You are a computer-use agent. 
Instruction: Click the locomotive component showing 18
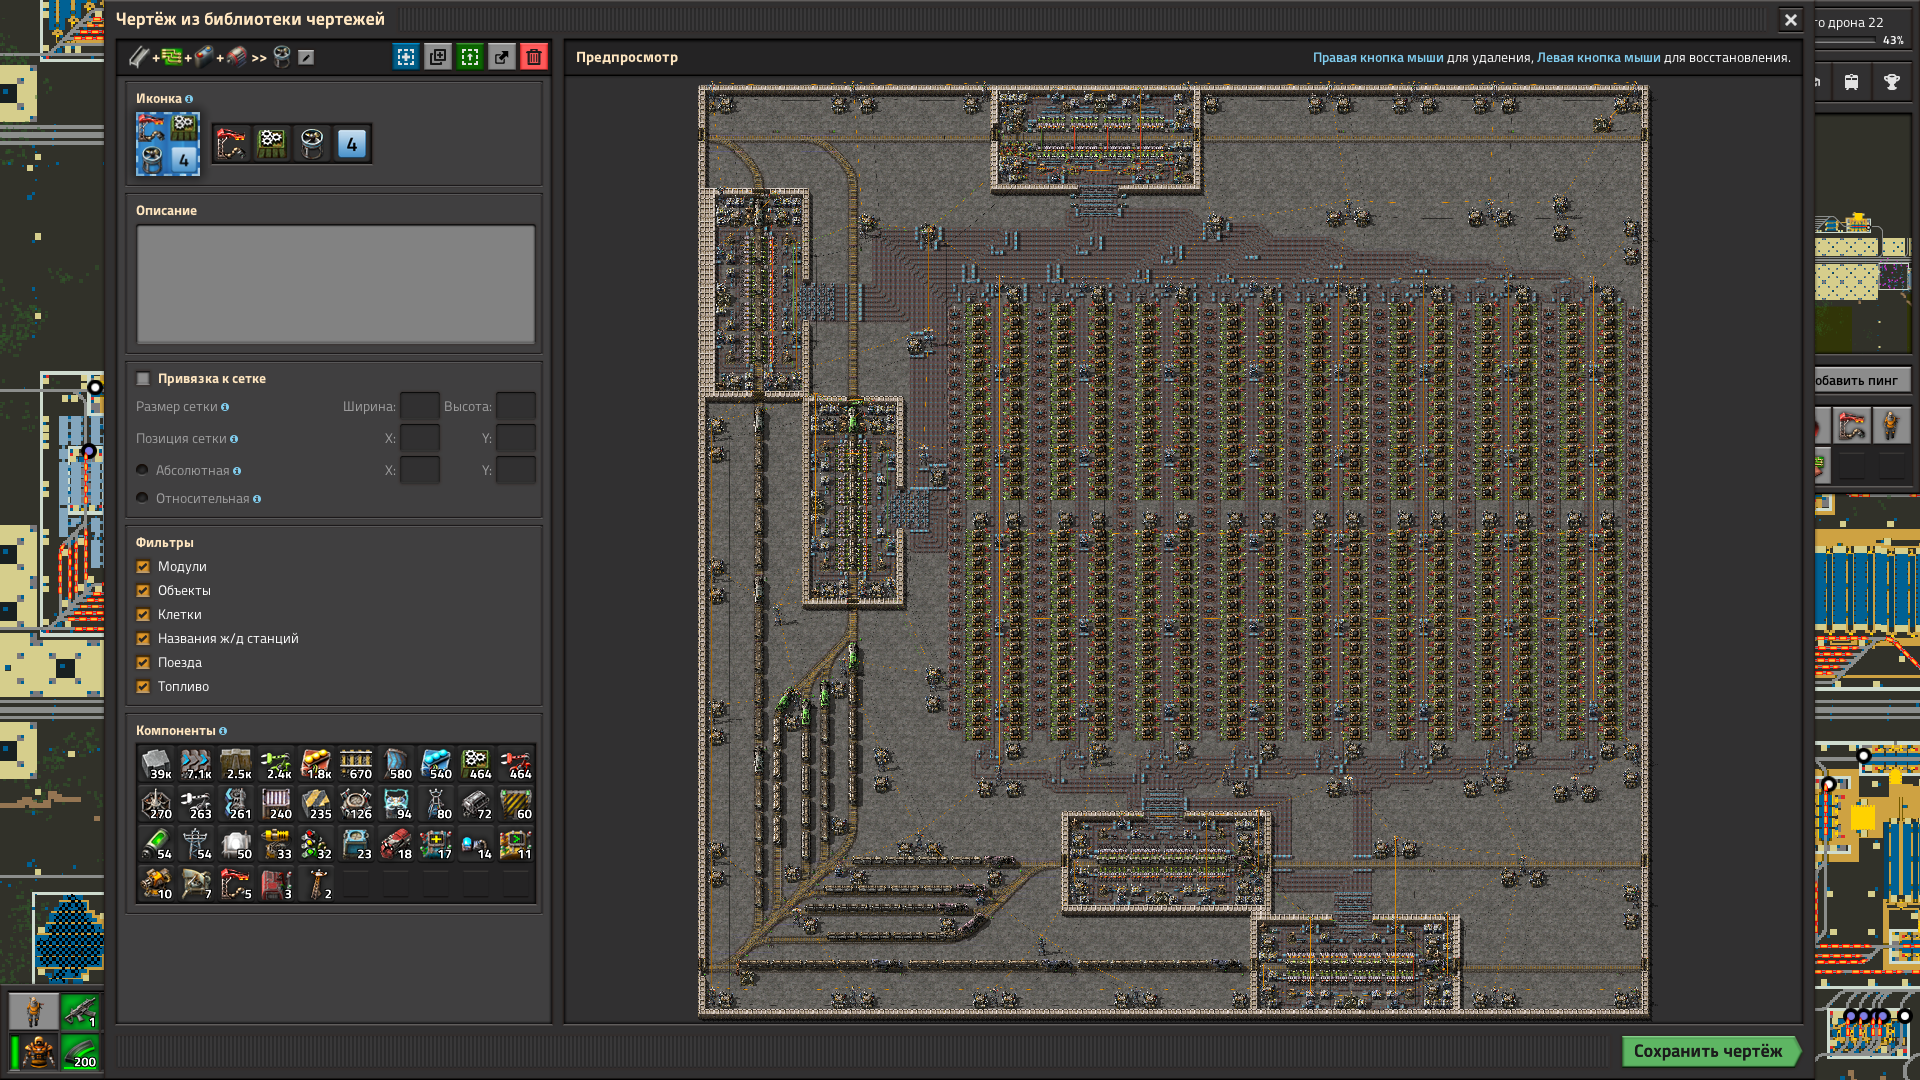point(396,844)
